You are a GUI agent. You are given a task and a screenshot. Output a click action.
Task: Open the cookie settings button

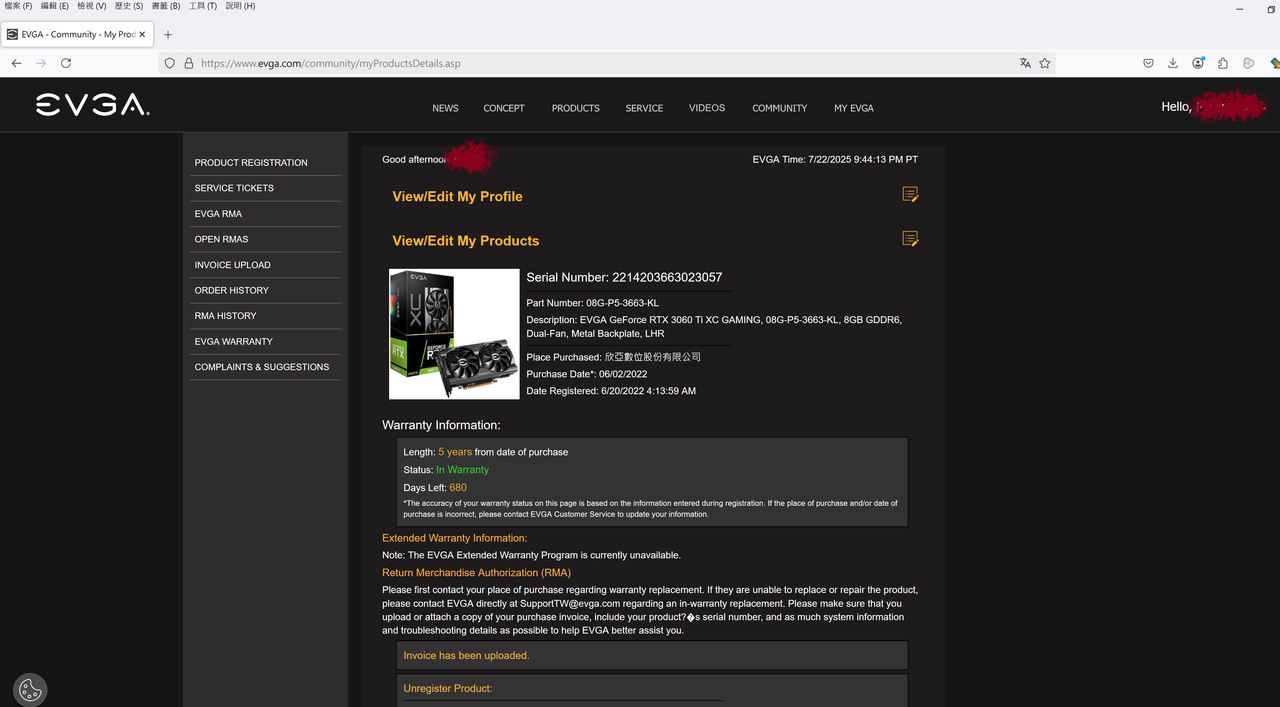click(30, 689)
